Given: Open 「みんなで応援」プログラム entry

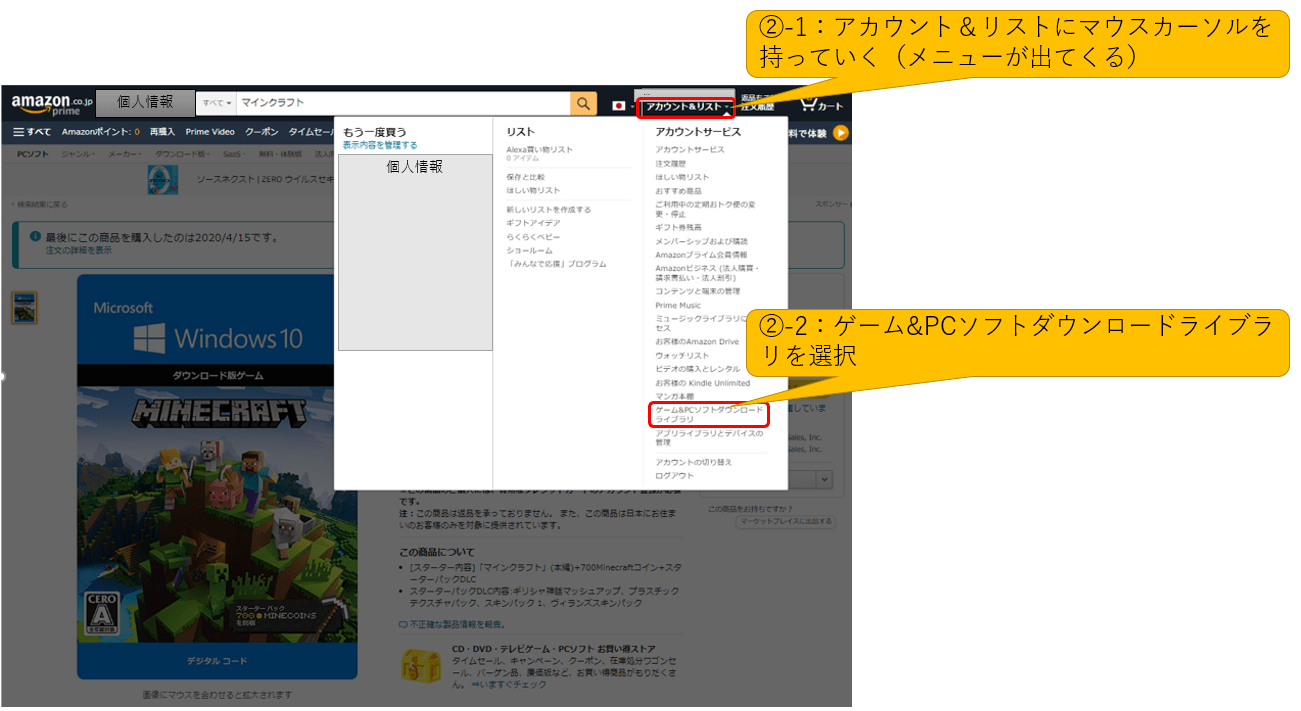Looking at the screenshot, I should (556, 264).
